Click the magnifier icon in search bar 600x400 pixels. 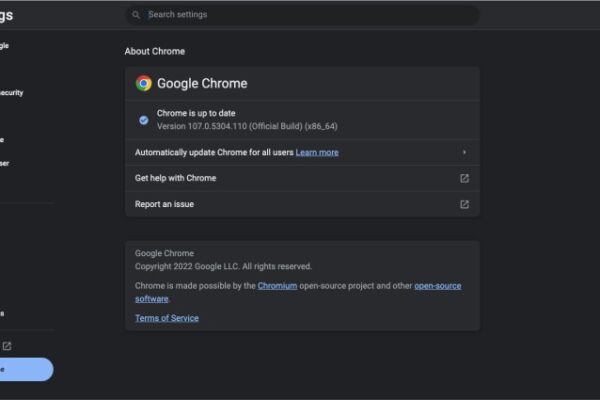[136, 15]
